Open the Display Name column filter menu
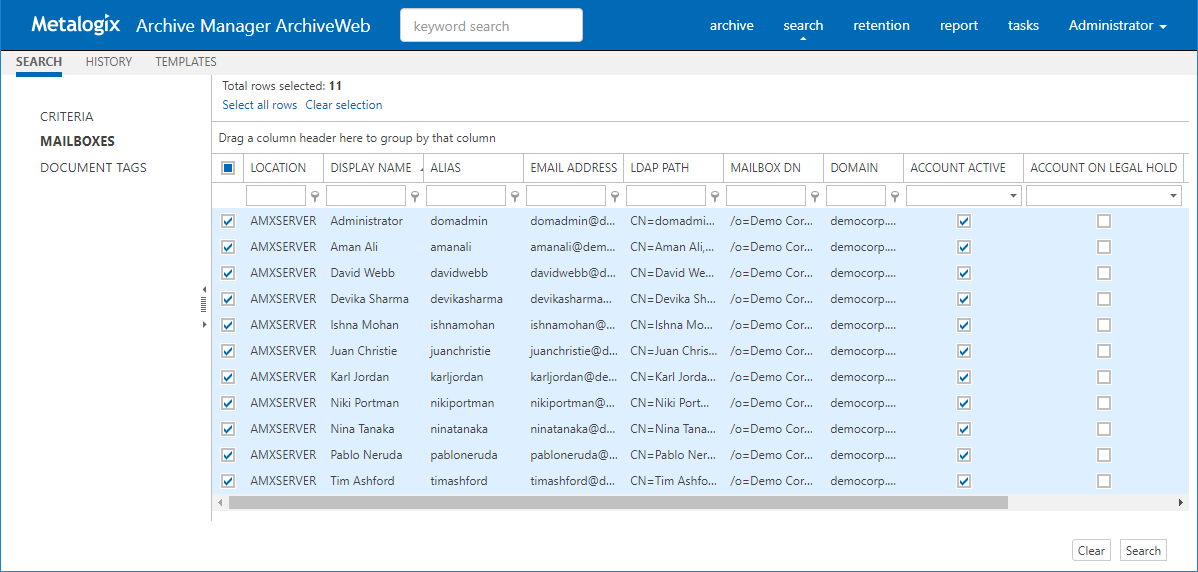The height and width of the screenshot is (572, 1198). coord(415,197)
